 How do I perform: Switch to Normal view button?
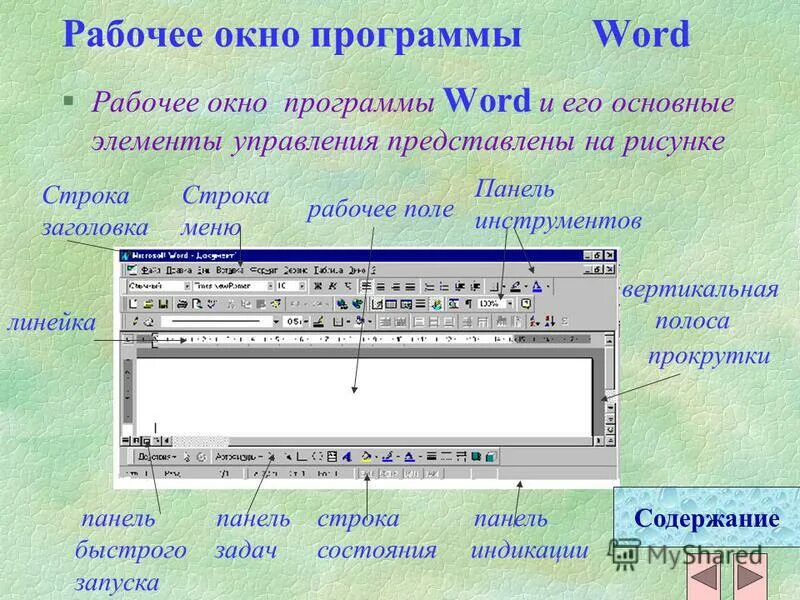pyautogui.click(x=126, y=440)
